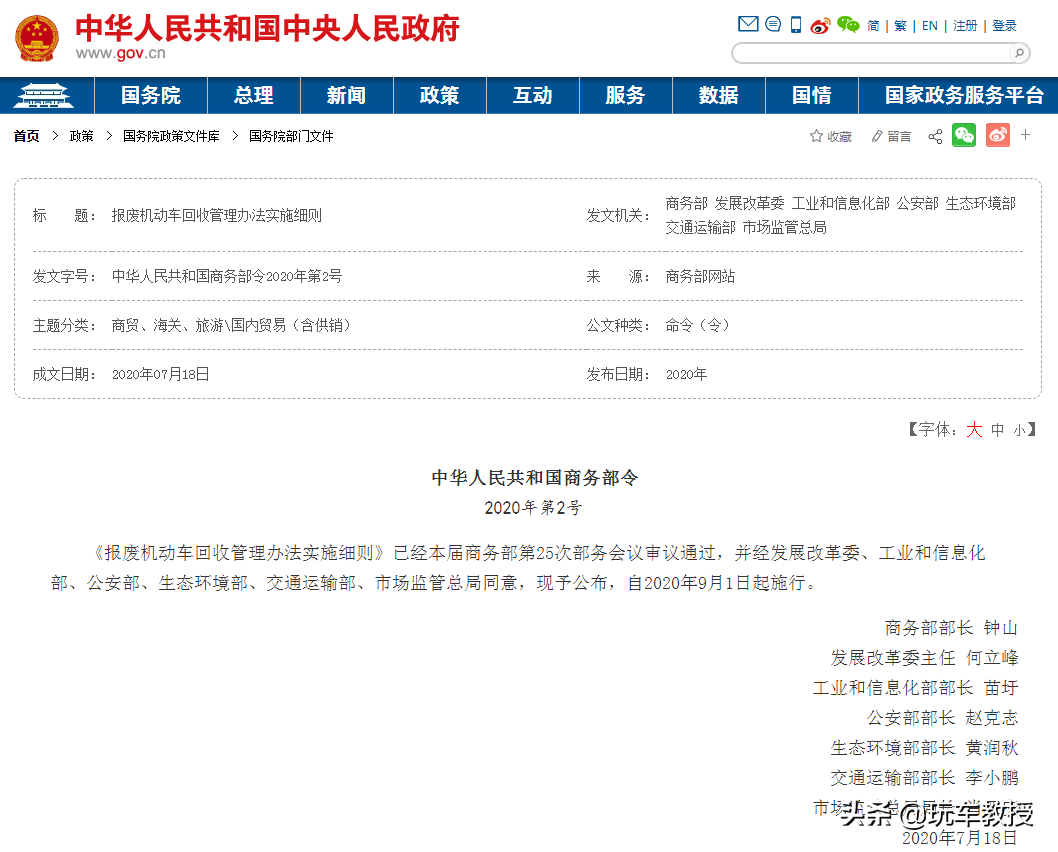Open the share icon beside 留言
The width and height of the screenshot is (1058, 852).
[x=935, y=136]
